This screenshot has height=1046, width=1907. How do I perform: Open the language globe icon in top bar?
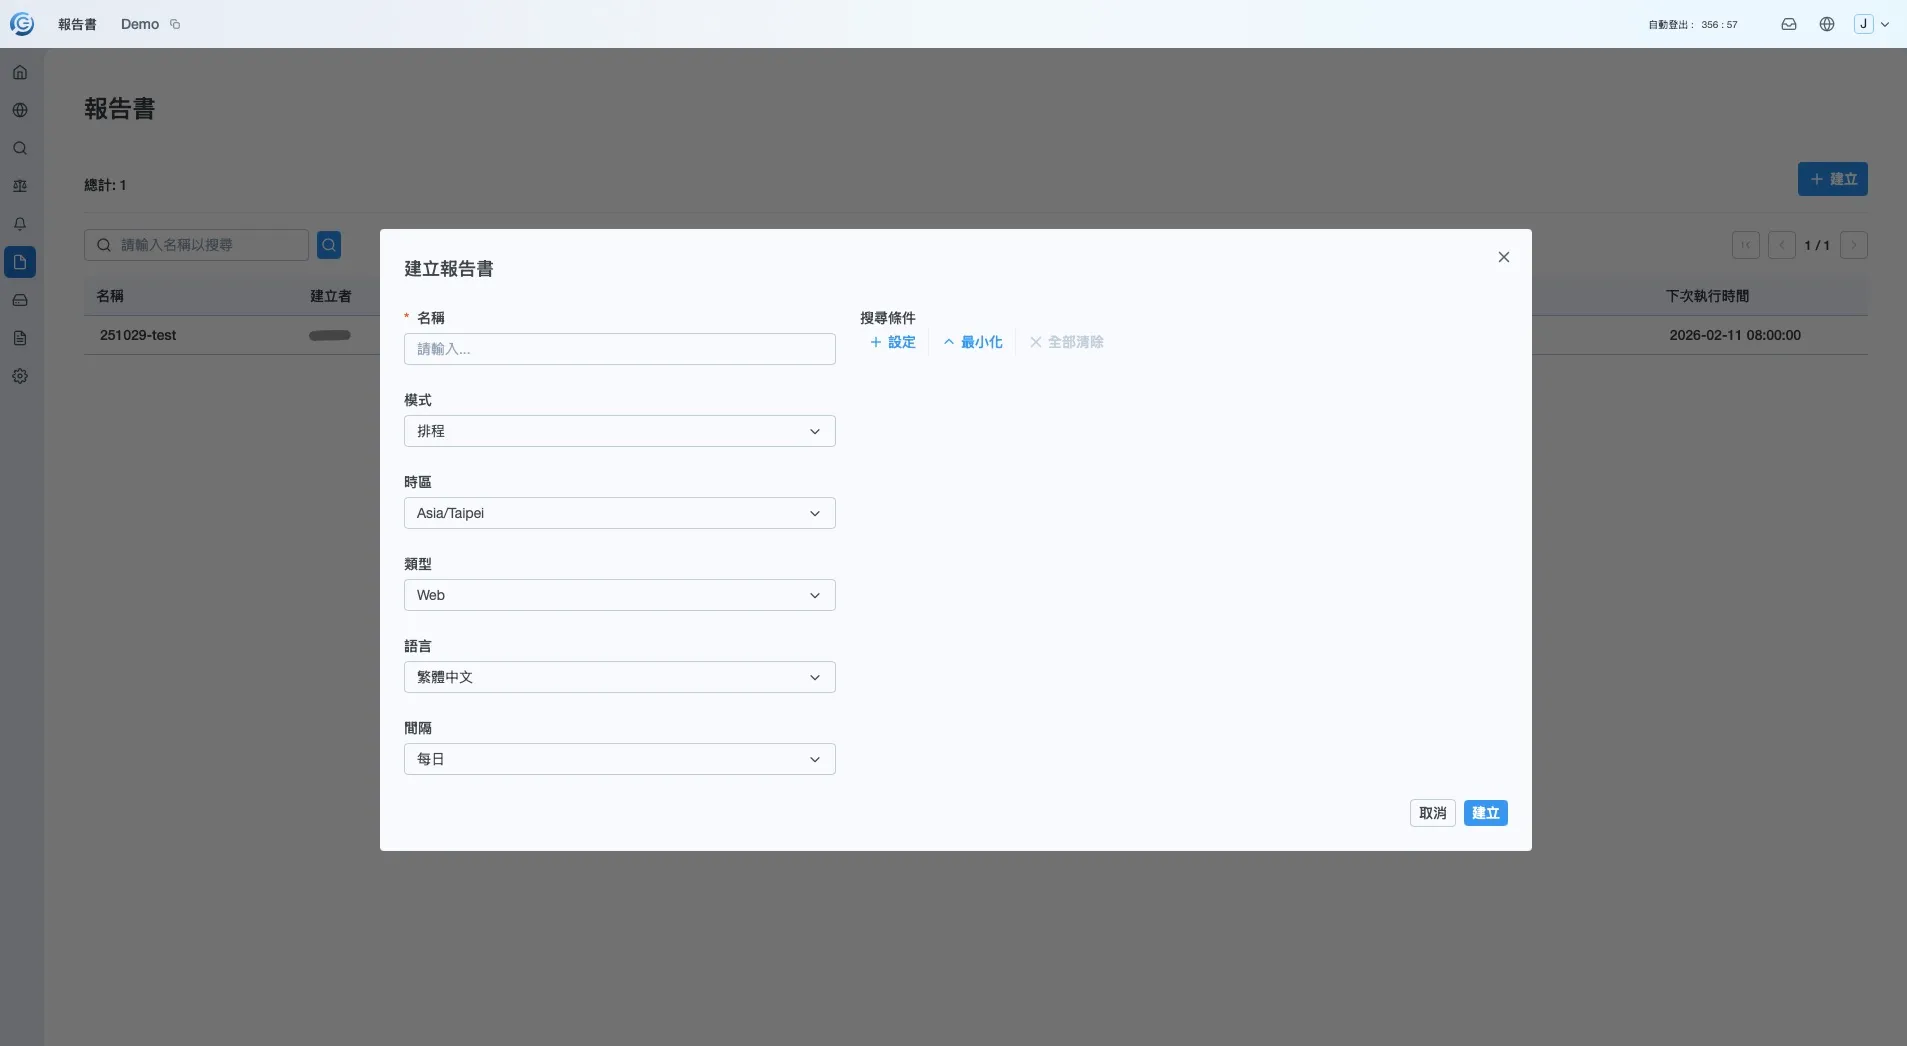click(1827, 24)
